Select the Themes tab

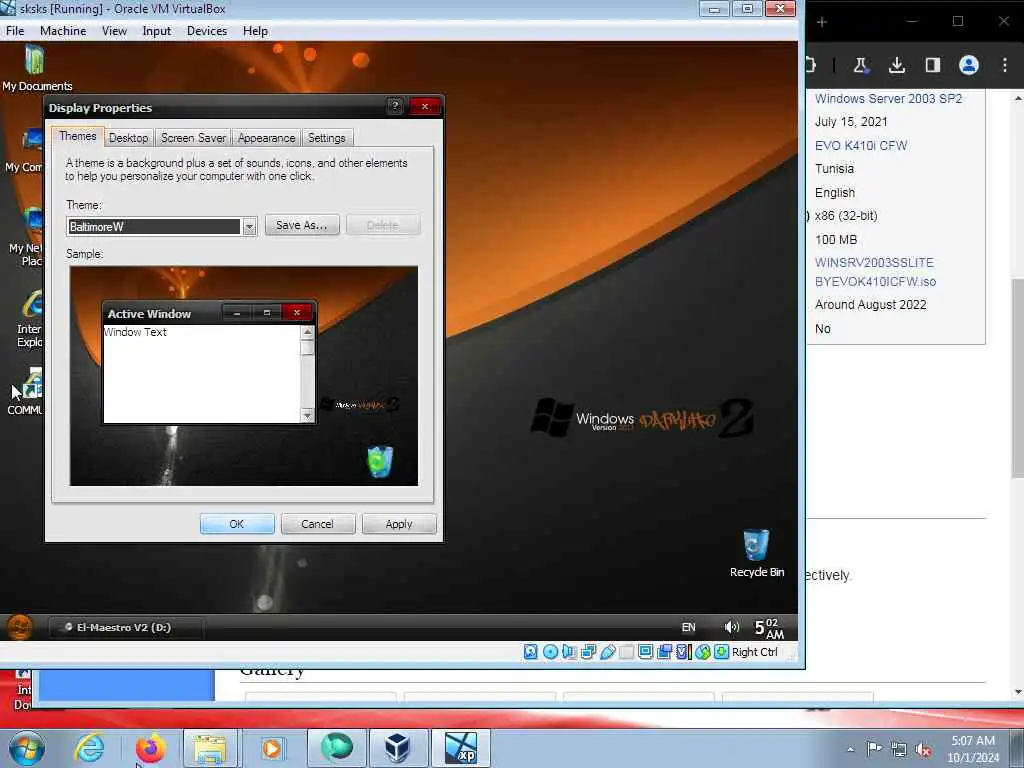[77, 136]
